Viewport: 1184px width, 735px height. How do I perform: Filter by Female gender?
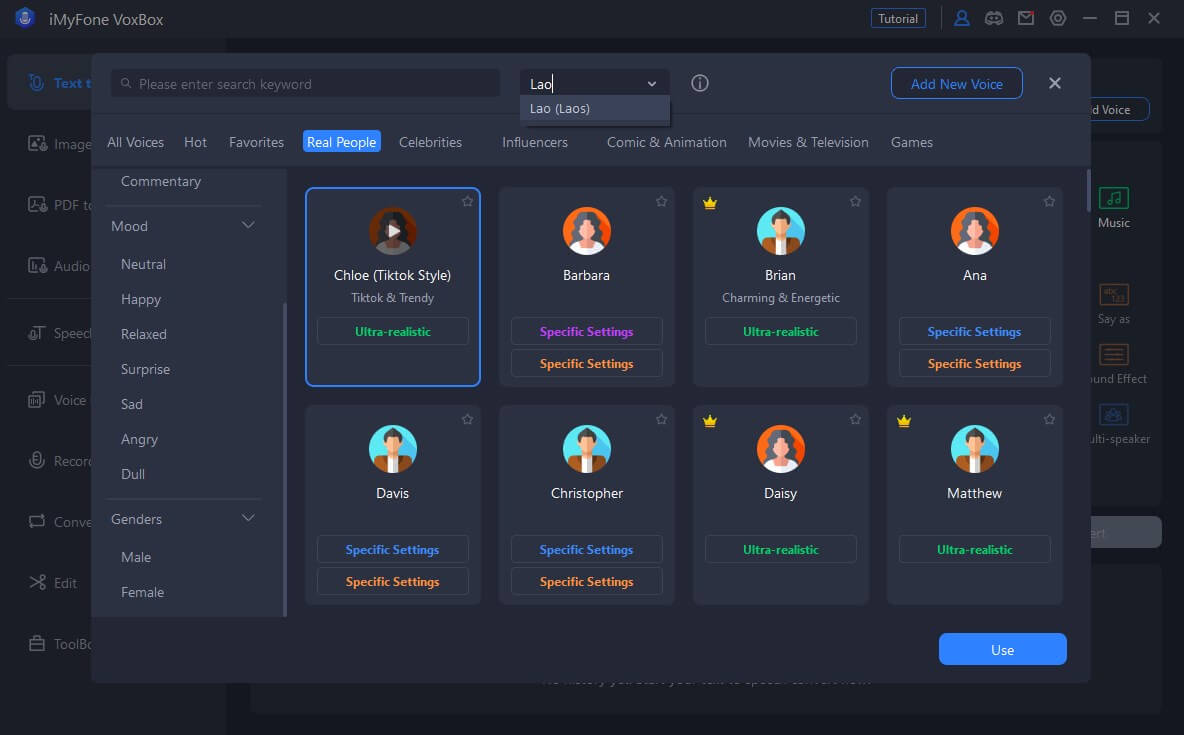[x=143, y=592]
